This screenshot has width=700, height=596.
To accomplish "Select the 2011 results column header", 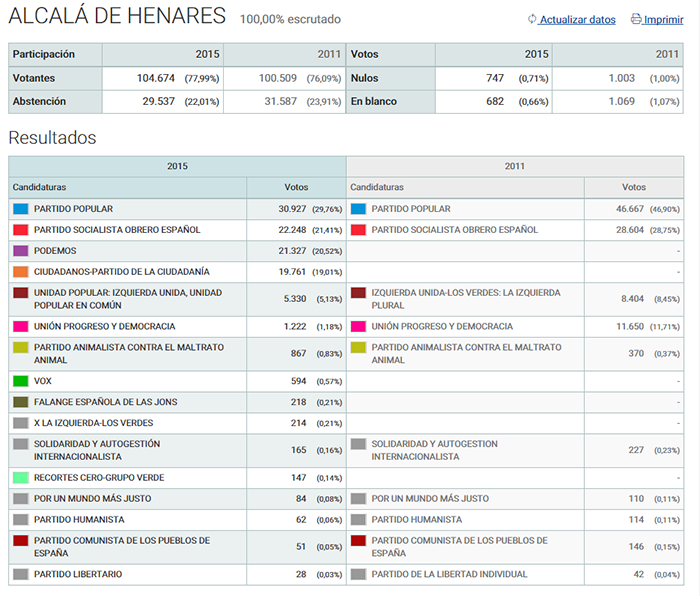I will (515, 166).
